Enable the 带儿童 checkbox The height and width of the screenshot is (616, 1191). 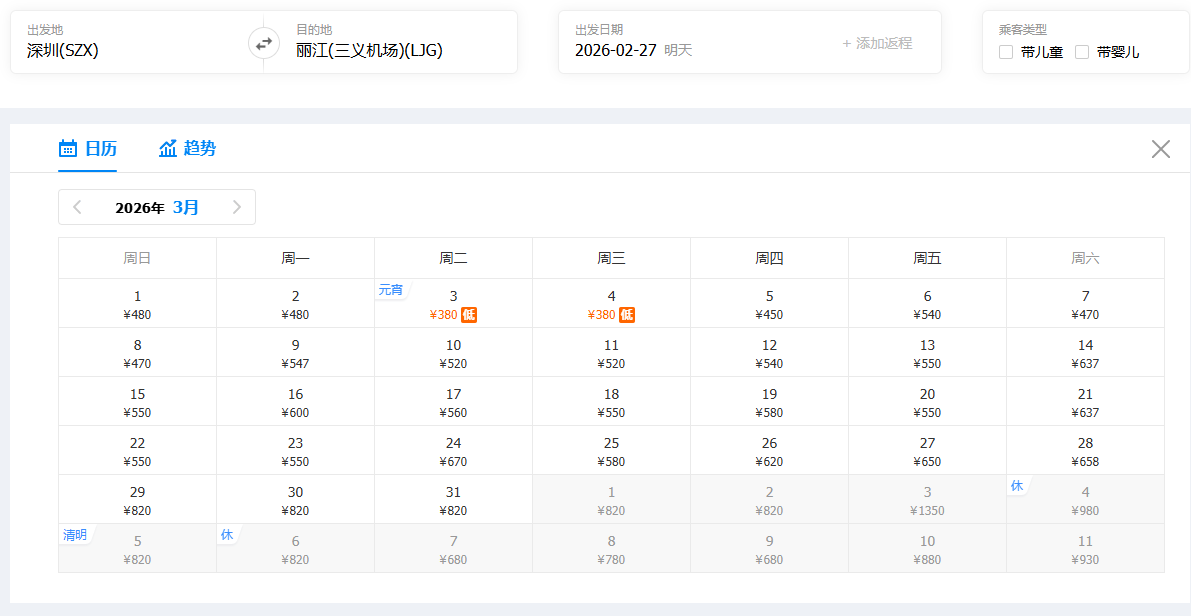click(x=1006, y=52)
